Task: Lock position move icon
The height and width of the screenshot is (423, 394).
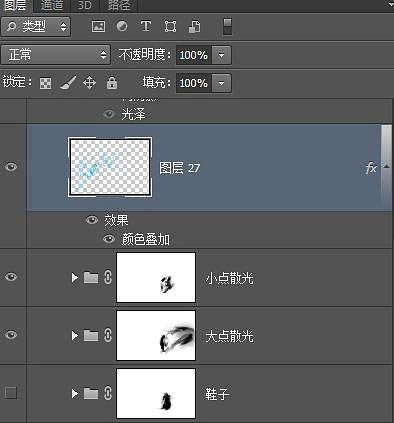Action: pos(89,83)
